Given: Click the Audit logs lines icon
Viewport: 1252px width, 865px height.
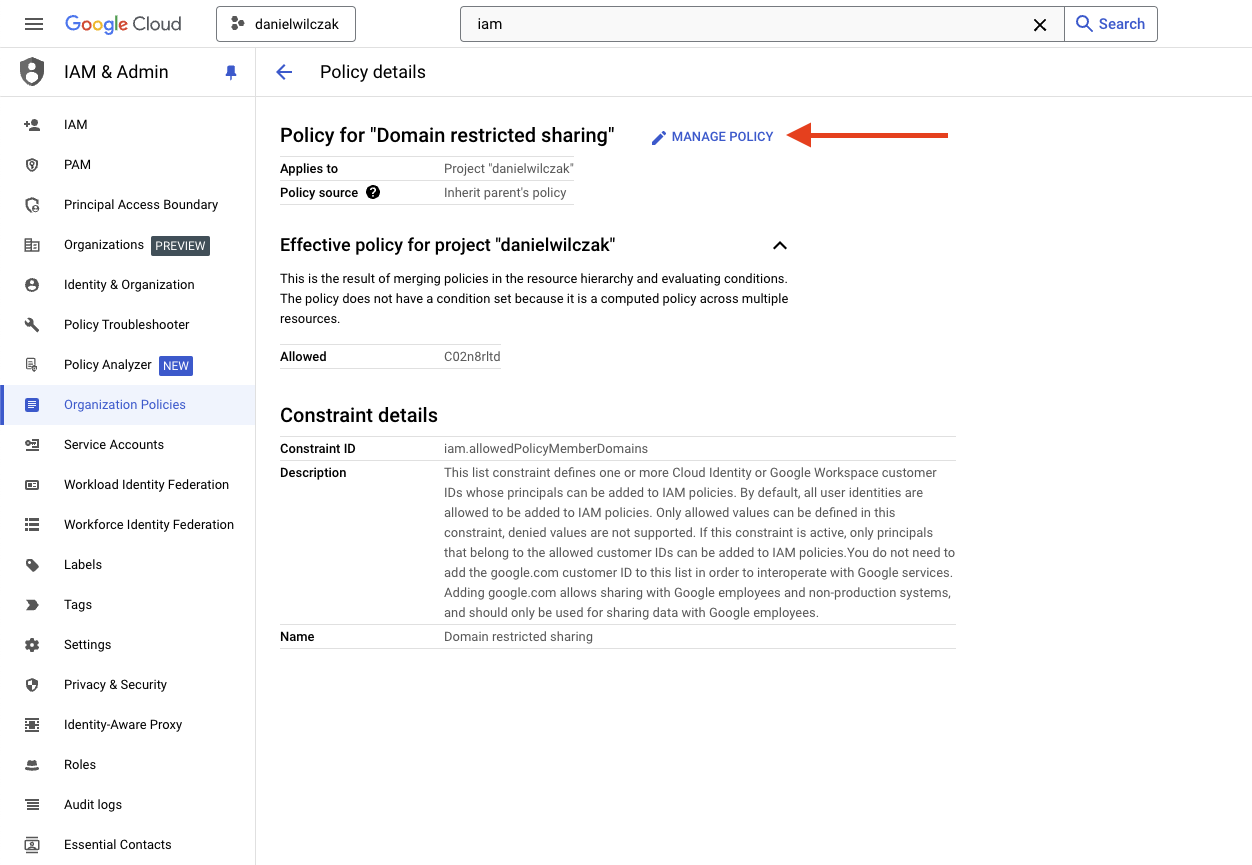Looking at the screenshot, I should pos(32,805).
